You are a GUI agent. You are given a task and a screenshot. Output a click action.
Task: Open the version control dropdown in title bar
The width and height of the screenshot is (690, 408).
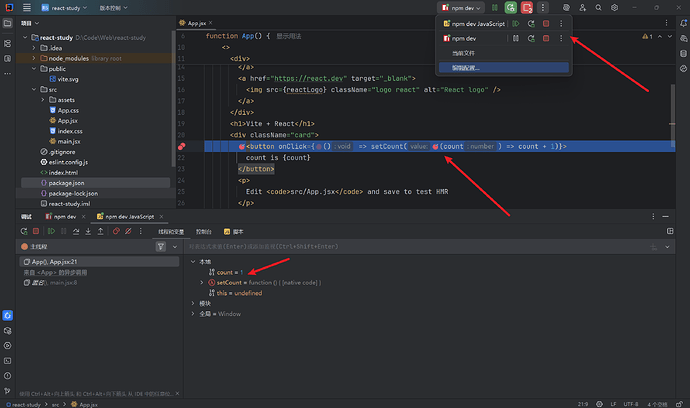click(114, 8)
